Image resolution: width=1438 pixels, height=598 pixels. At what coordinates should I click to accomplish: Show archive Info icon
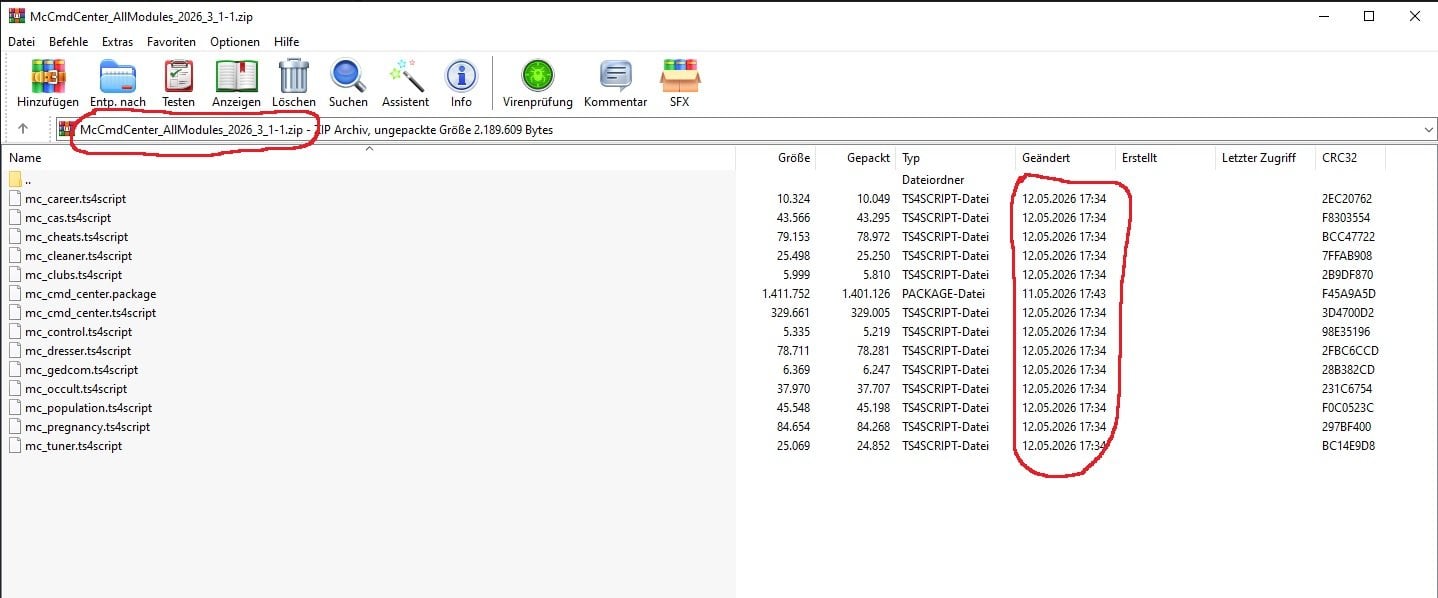(461, 77)
